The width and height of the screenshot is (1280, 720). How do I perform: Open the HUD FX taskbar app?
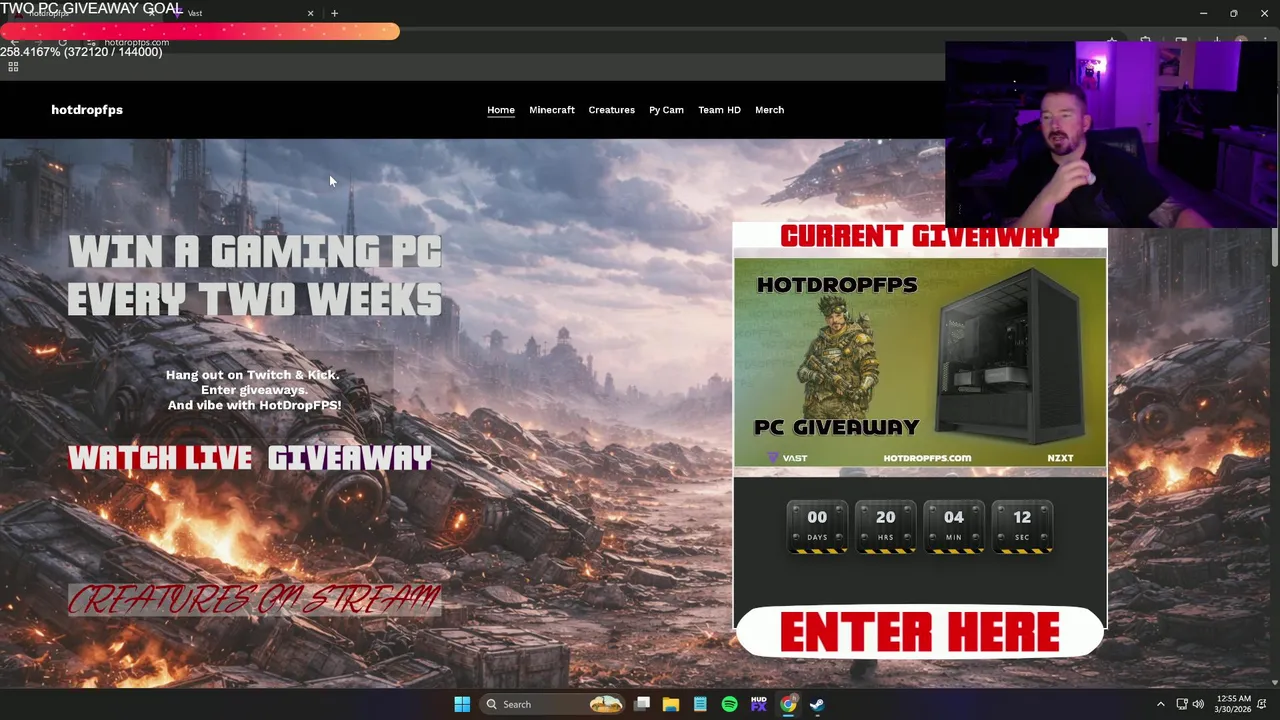pos(758,704)
